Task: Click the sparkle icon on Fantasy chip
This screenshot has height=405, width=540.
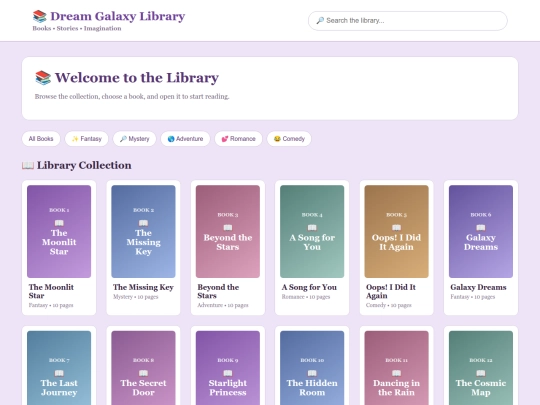Action: [x=75, y=139]
